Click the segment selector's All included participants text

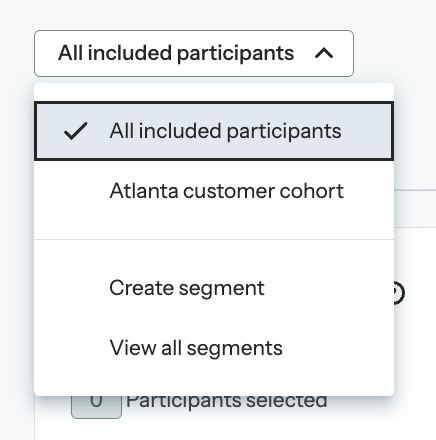pos(176,53)
